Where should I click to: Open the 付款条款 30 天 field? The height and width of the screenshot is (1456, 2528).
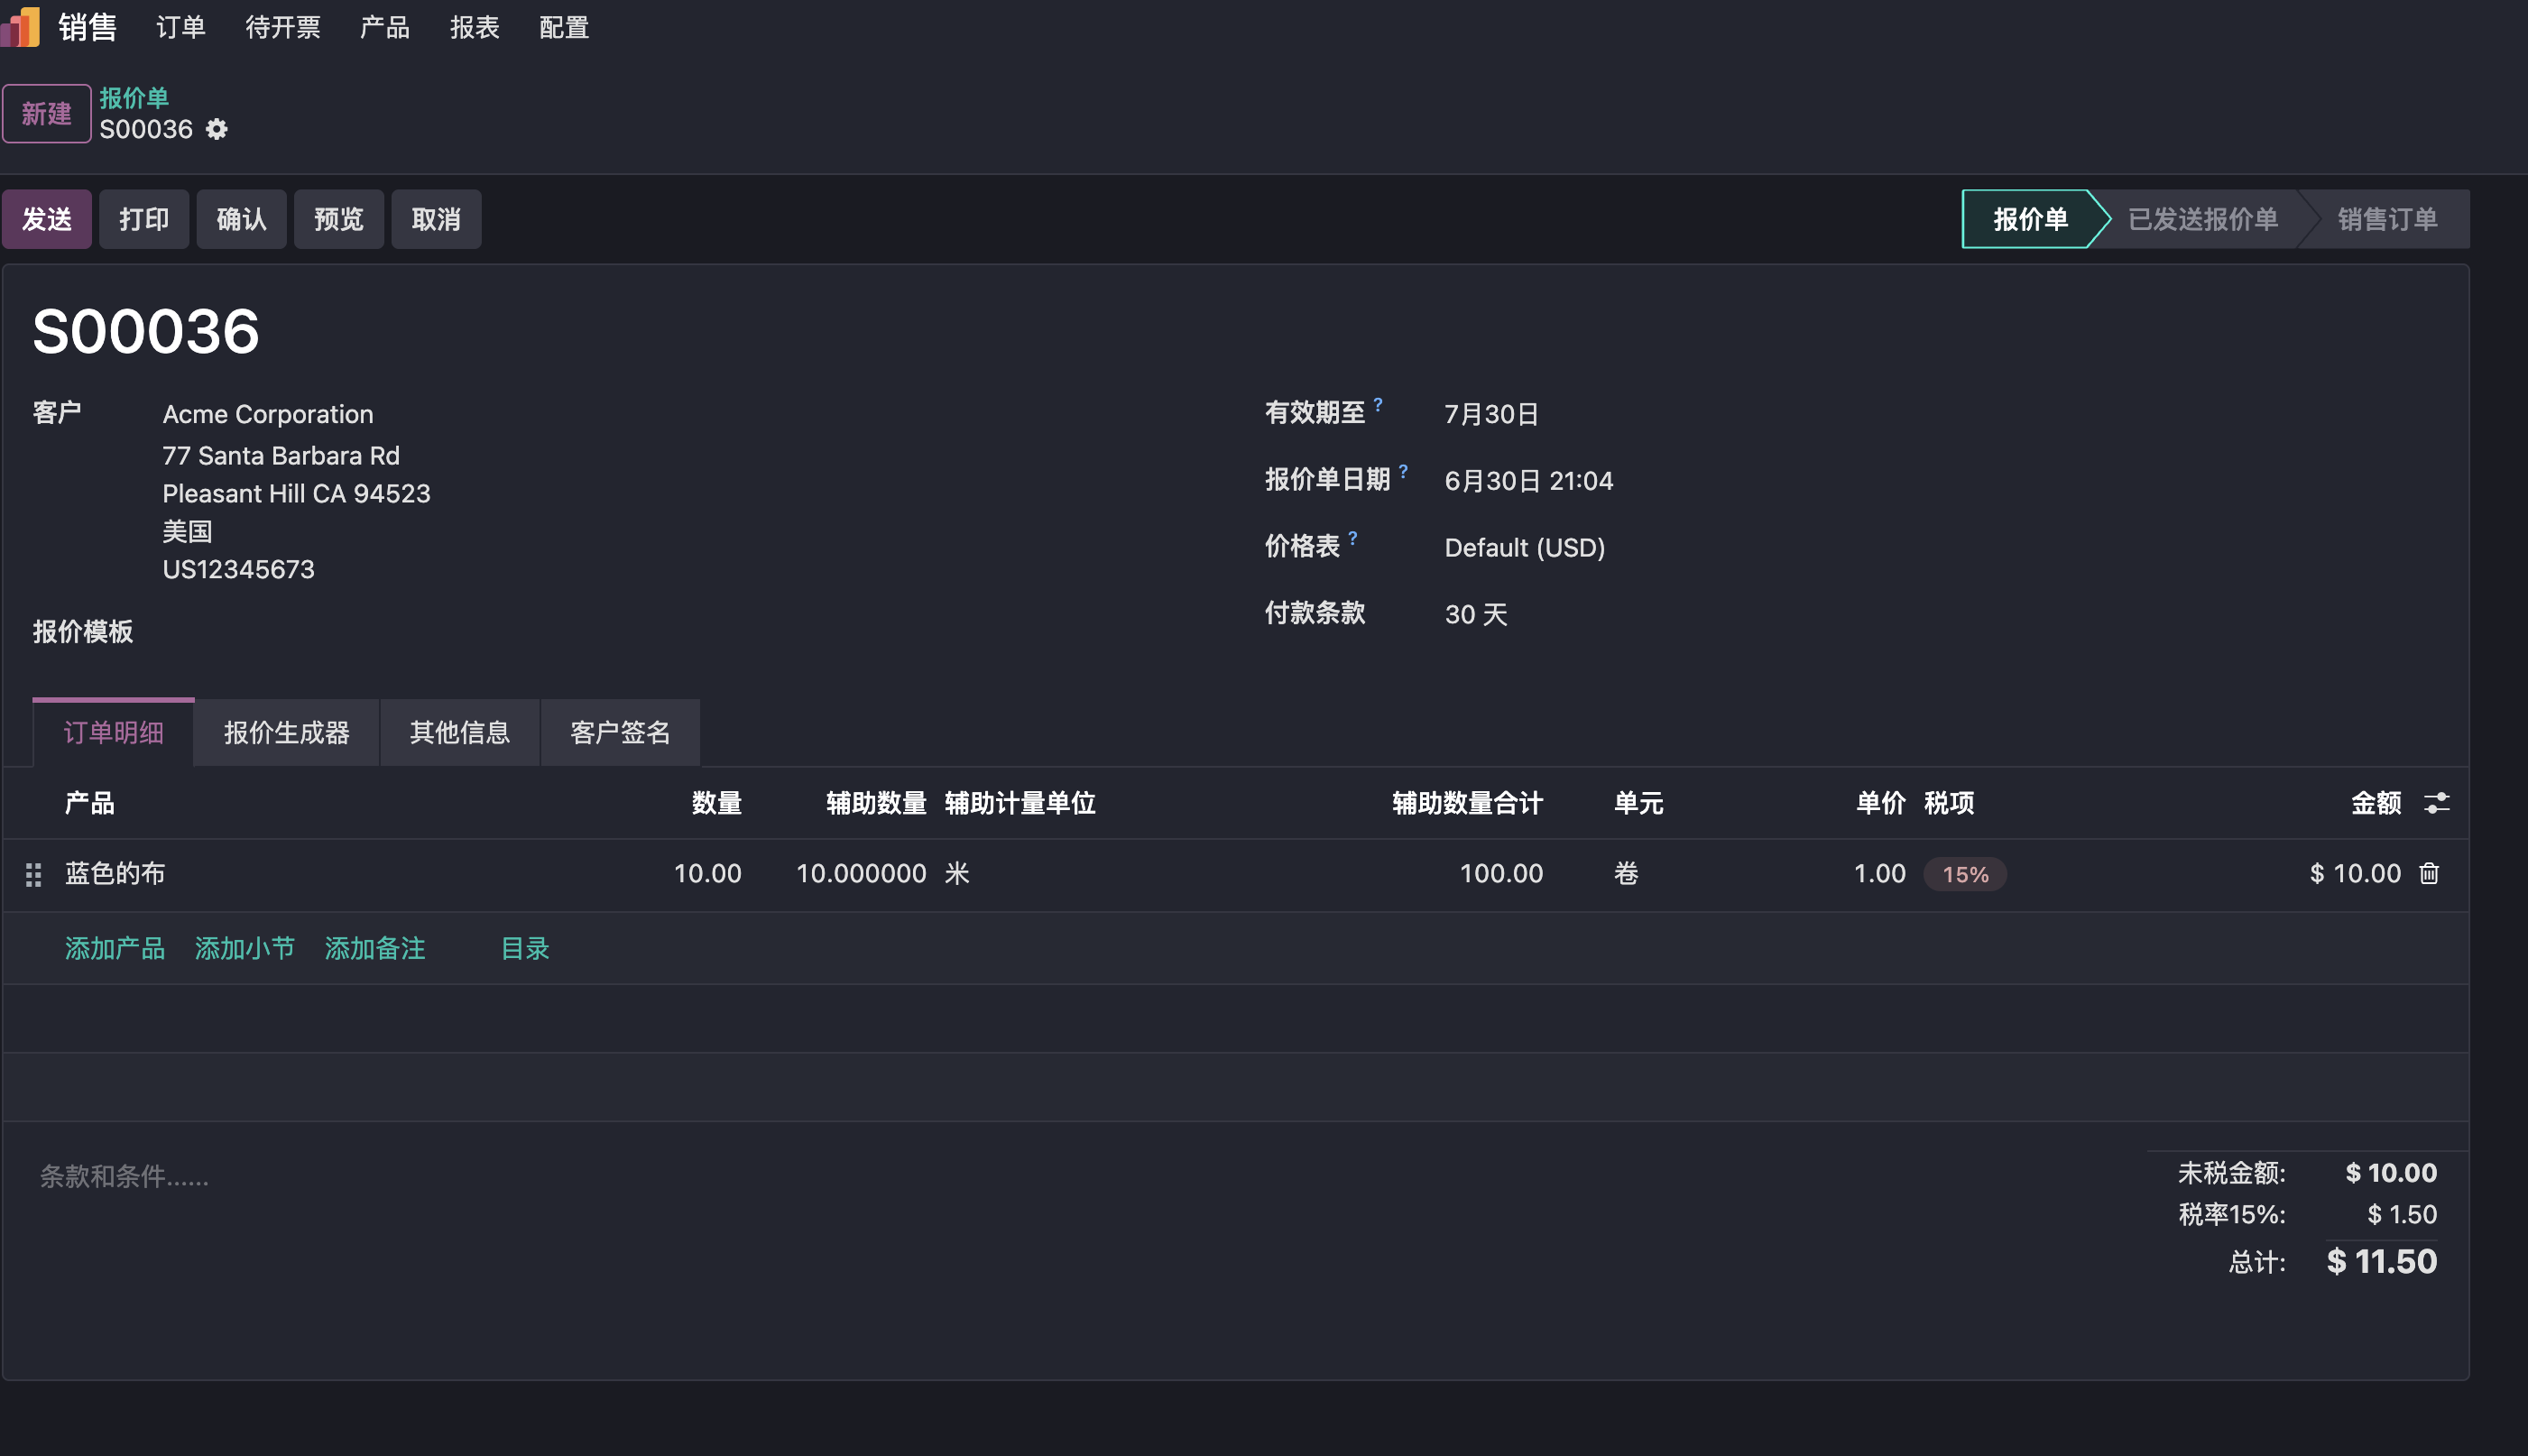[x=1476, y=614]
